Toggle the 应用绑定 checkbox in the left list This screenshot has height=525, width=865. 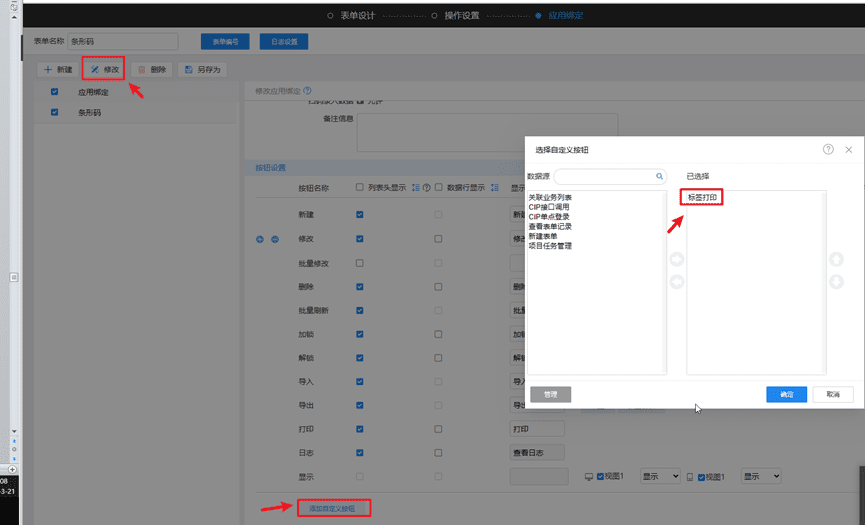(x=55, y=92)
